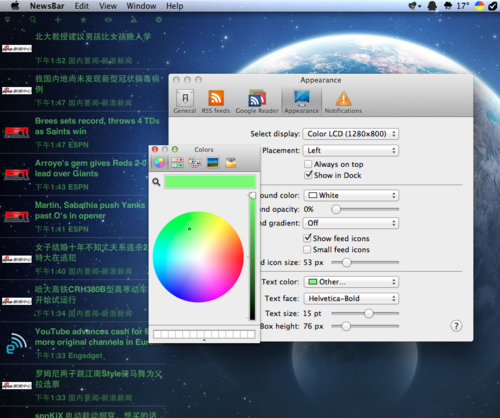The width and height of the screenshot is (500, 418).
Task: Open the General preferences pane
Action: pos(185,102)
